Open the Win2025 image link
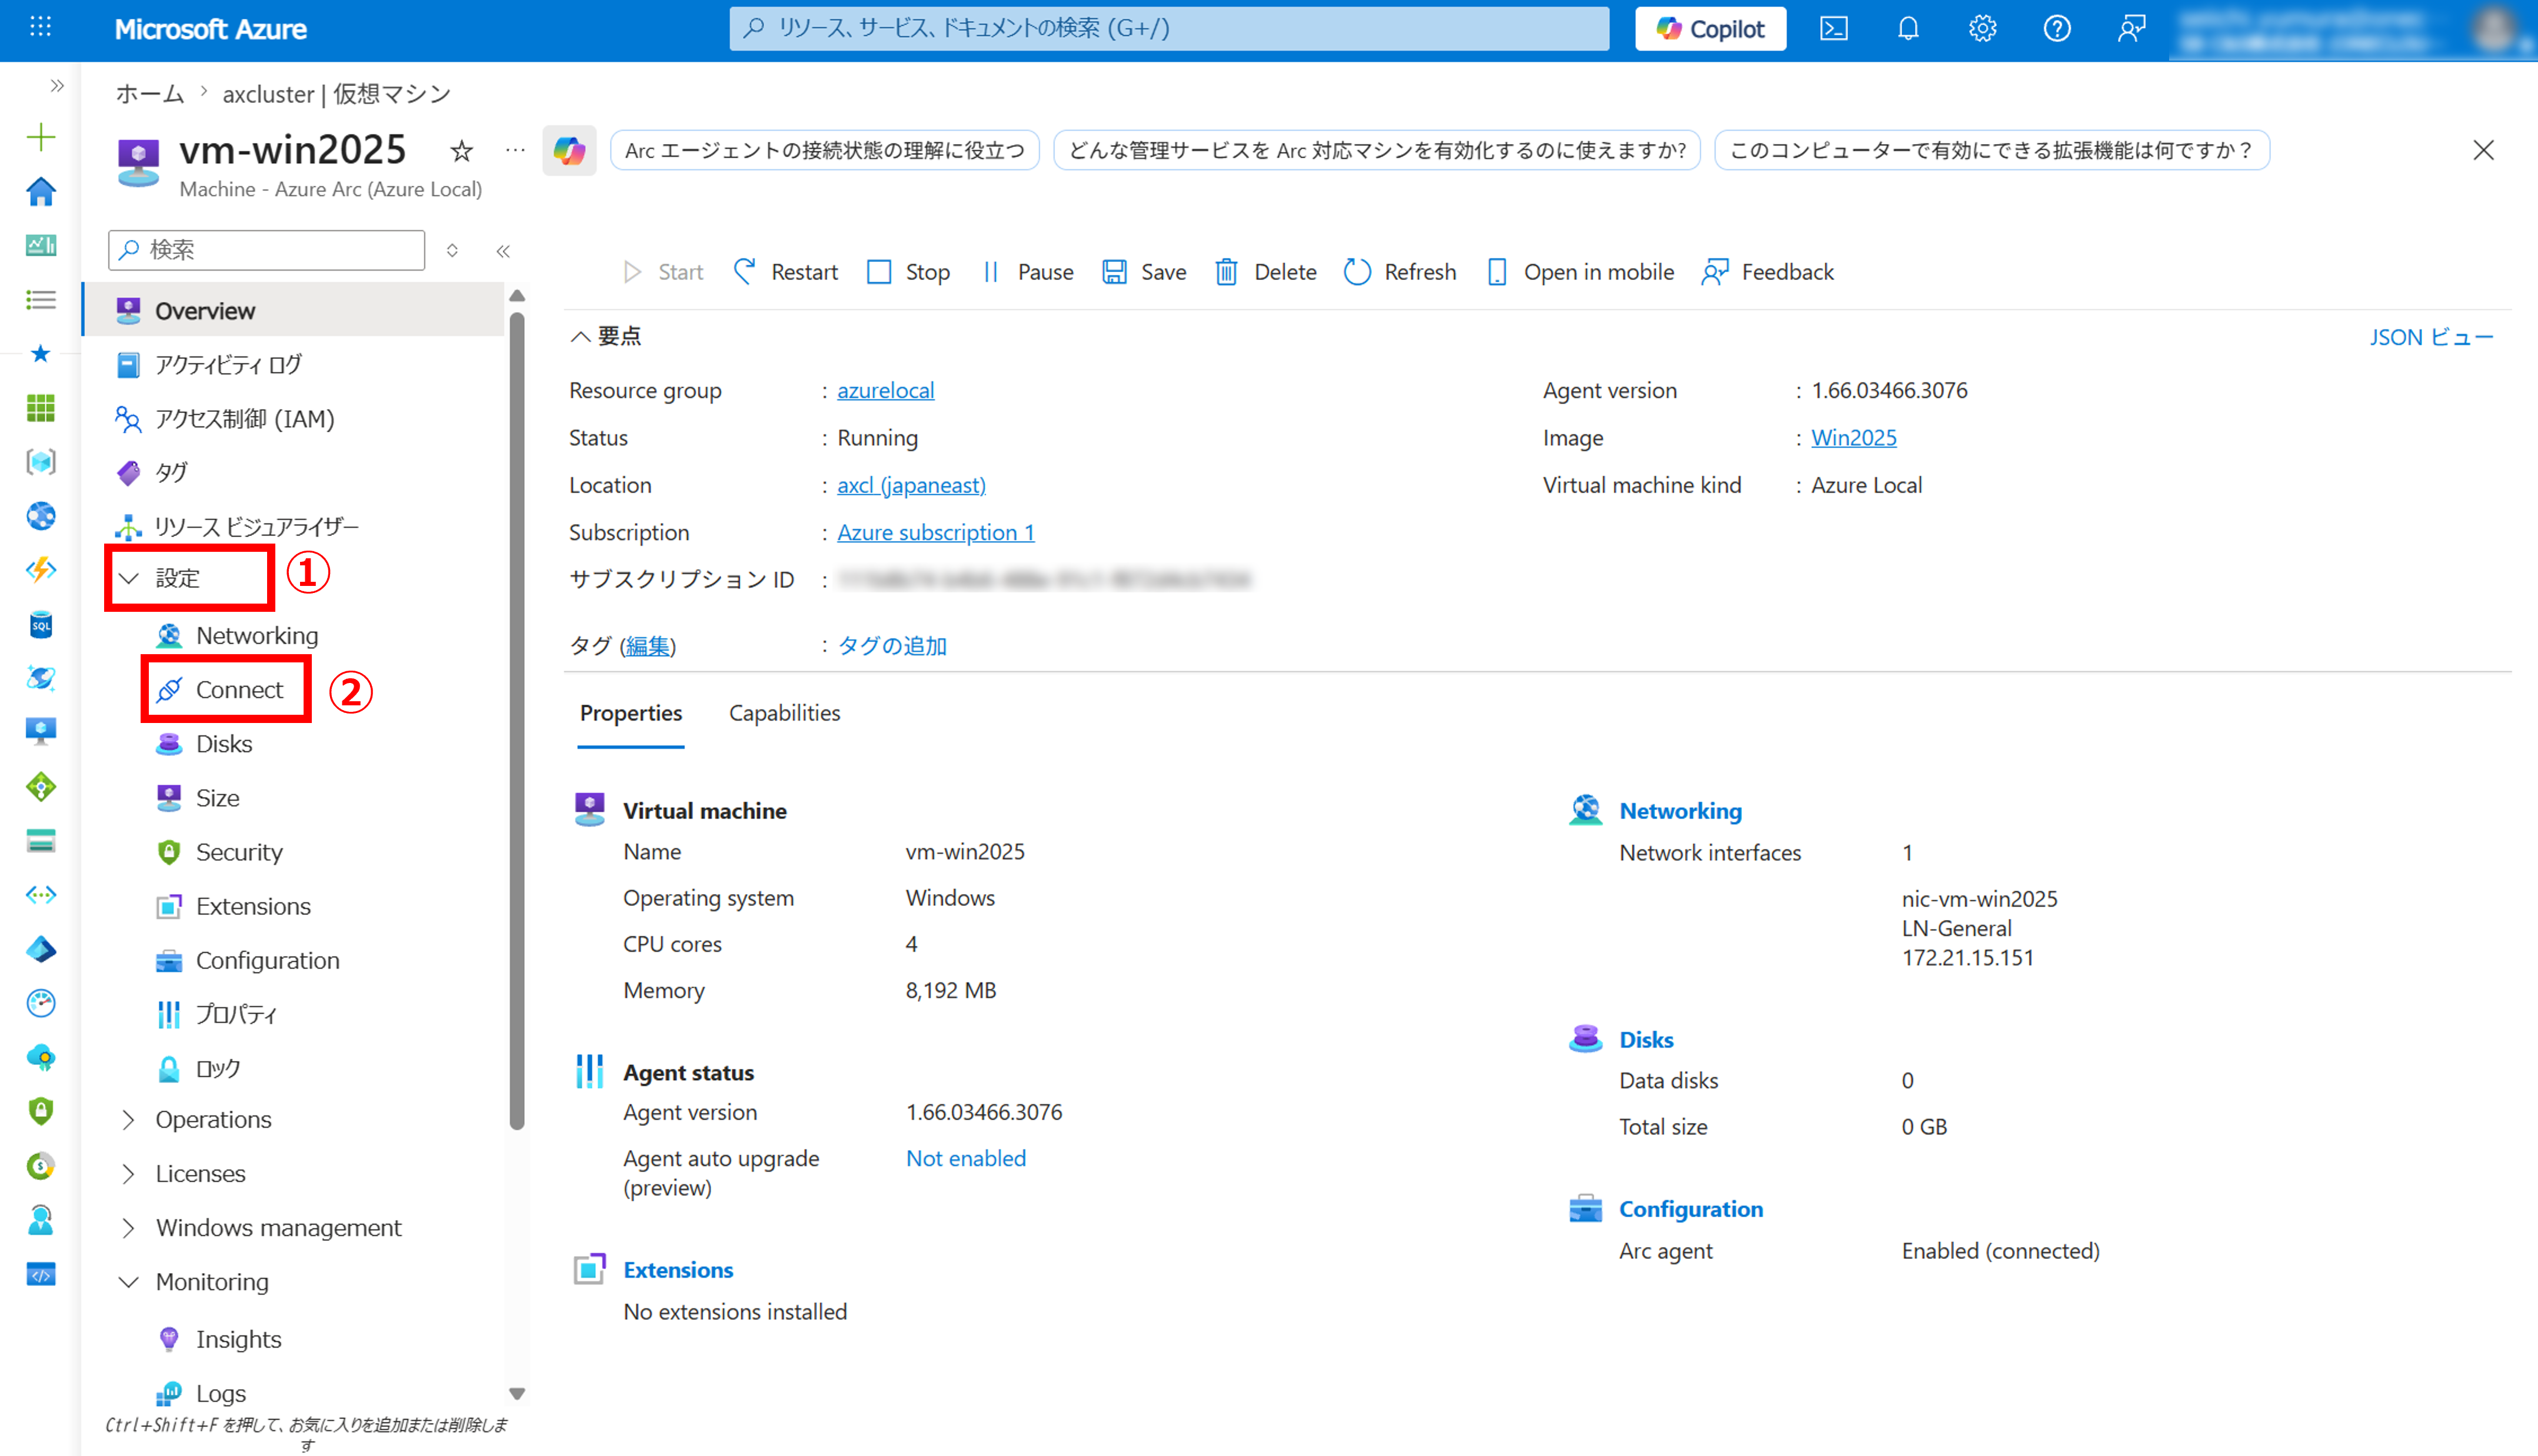Image resolution: width=2538 pixels, height=1456 pixels. [1853, 437]
